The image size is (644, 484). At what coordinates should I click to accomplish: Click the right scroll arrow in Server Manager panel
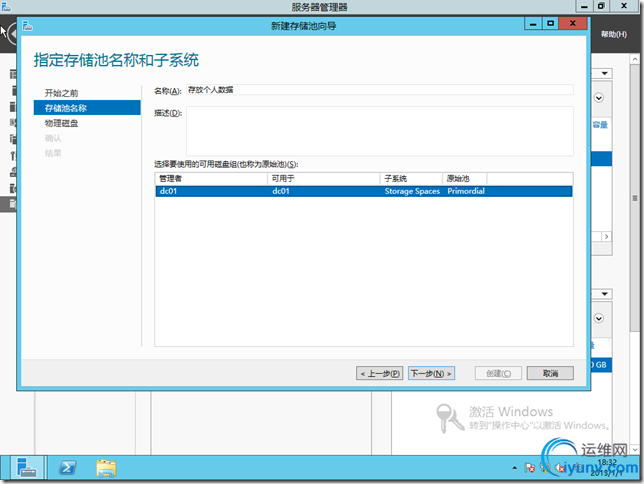pos(606,237)
